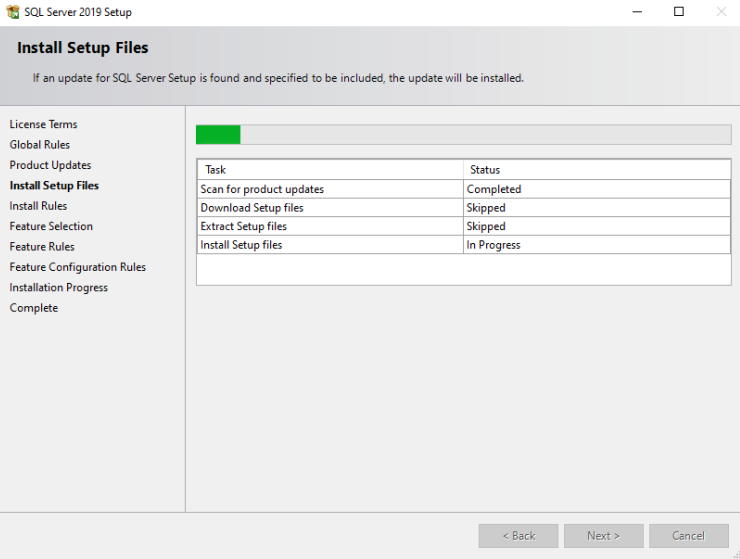Close the SQL Server 2019 Setup window
The width and height of the screenshot is (740, 559).
[x=721, y=12]
